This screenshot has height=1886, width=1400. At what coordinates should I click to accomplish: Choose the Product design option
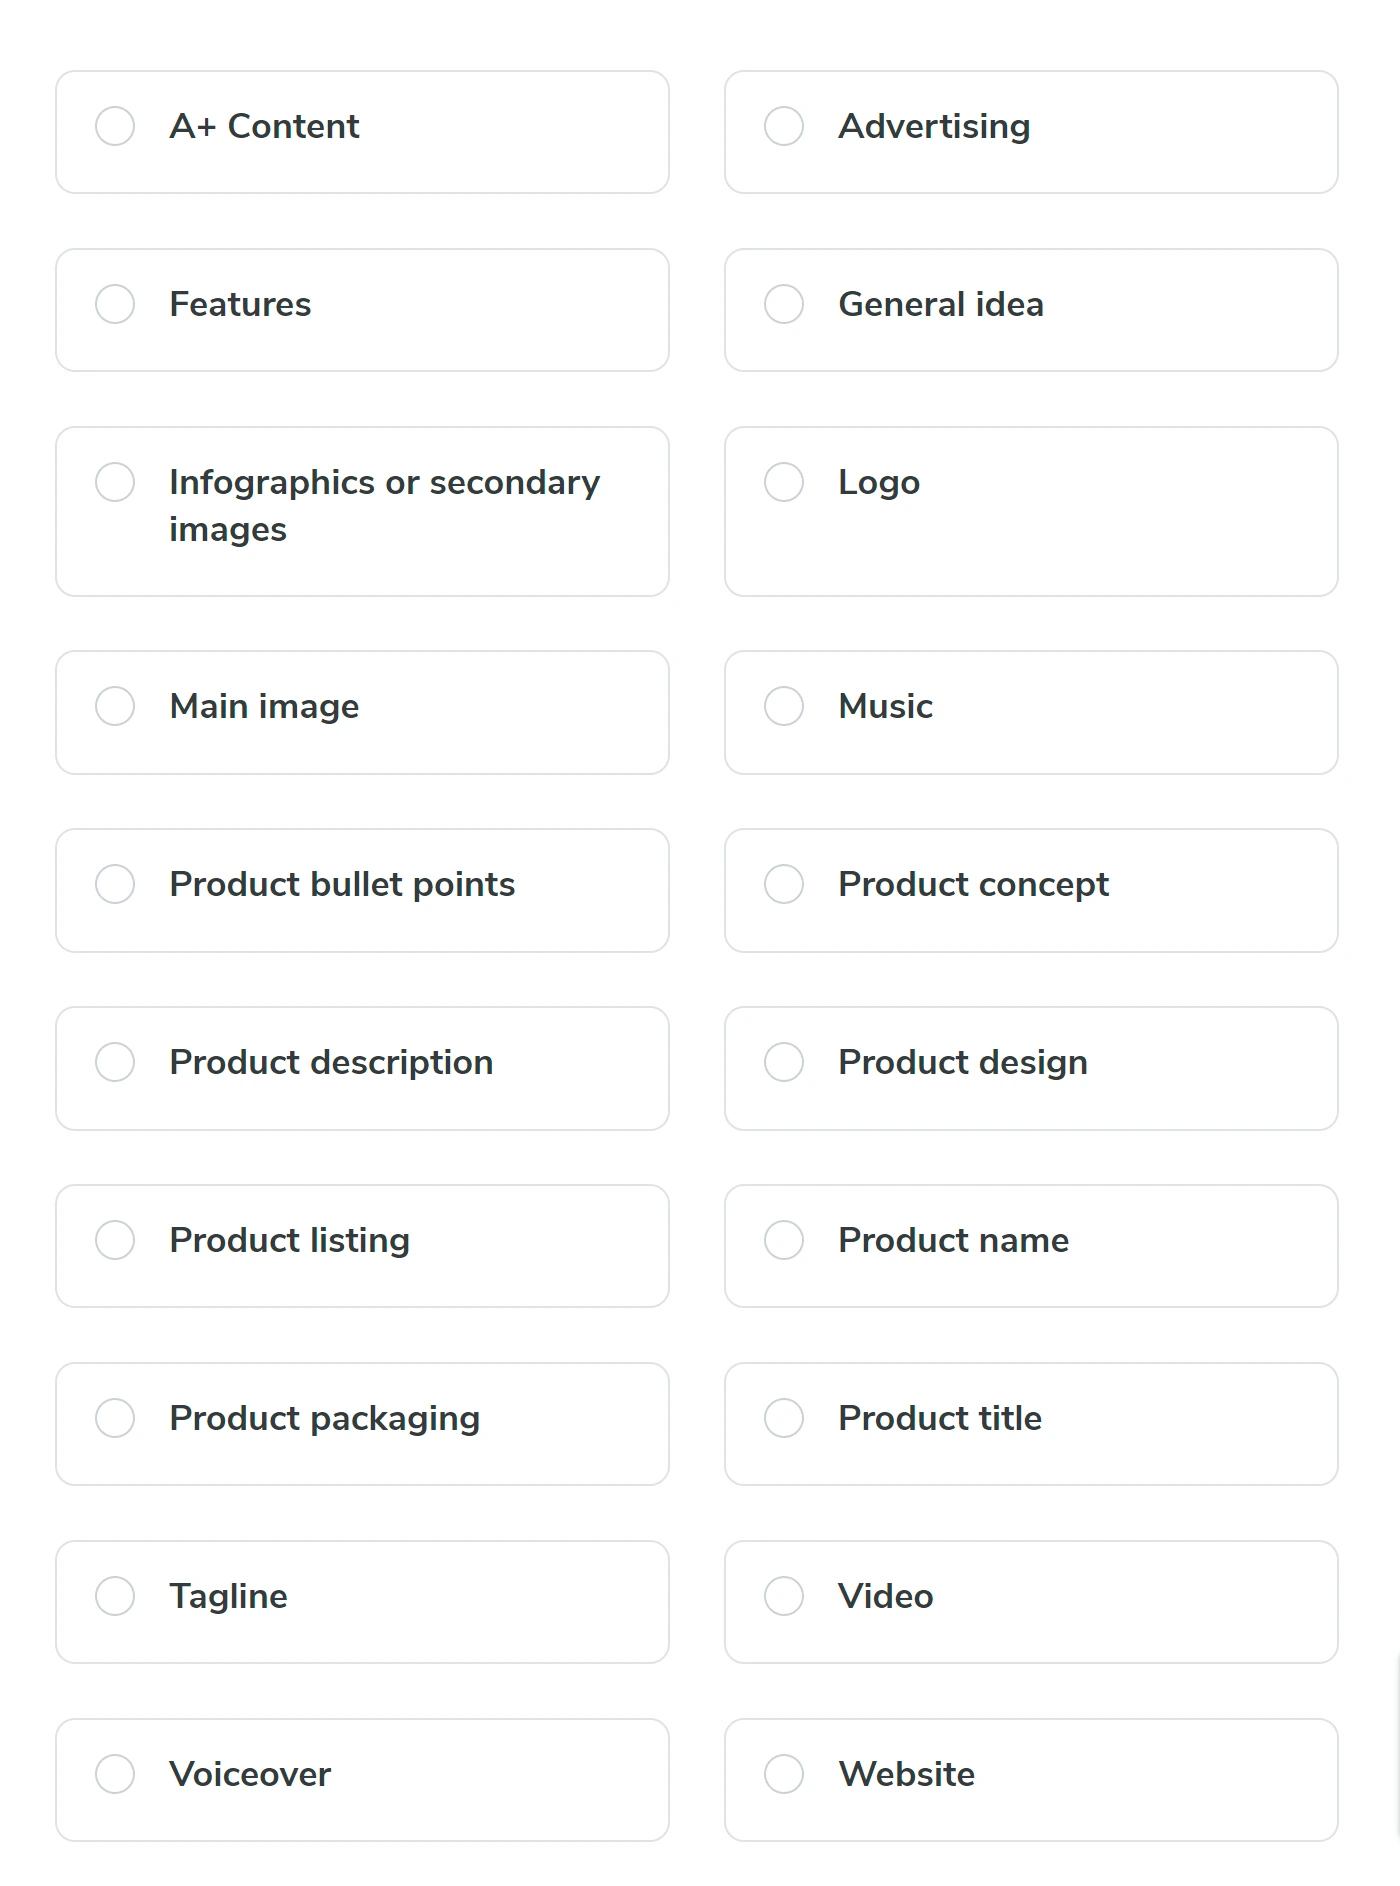tap(784, 1063)
